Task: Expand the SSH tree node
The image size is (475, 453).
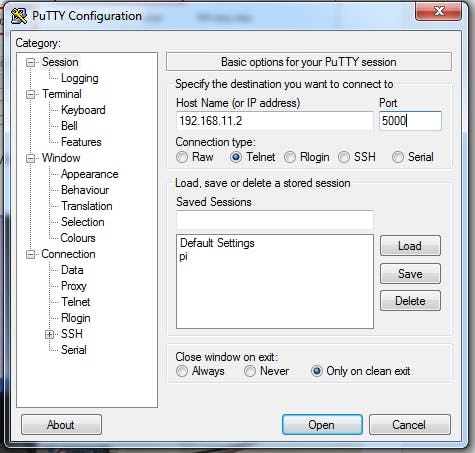Action: pyautogui.click(x=49, y=334)
